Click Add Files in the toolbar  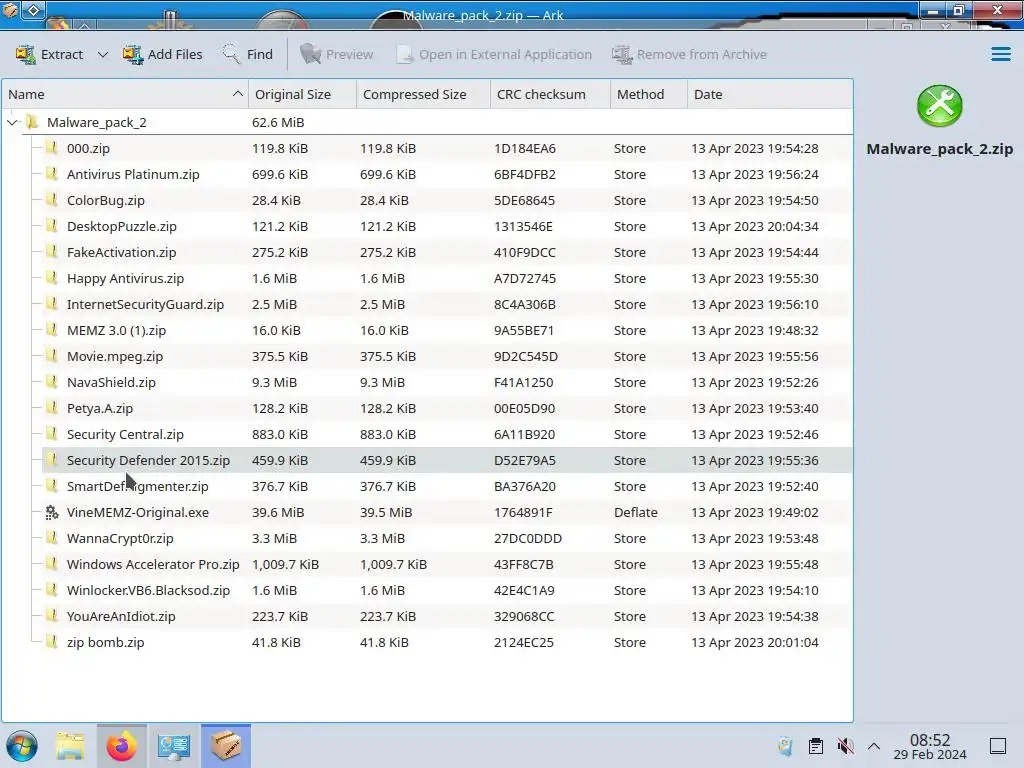pos(163,54)
